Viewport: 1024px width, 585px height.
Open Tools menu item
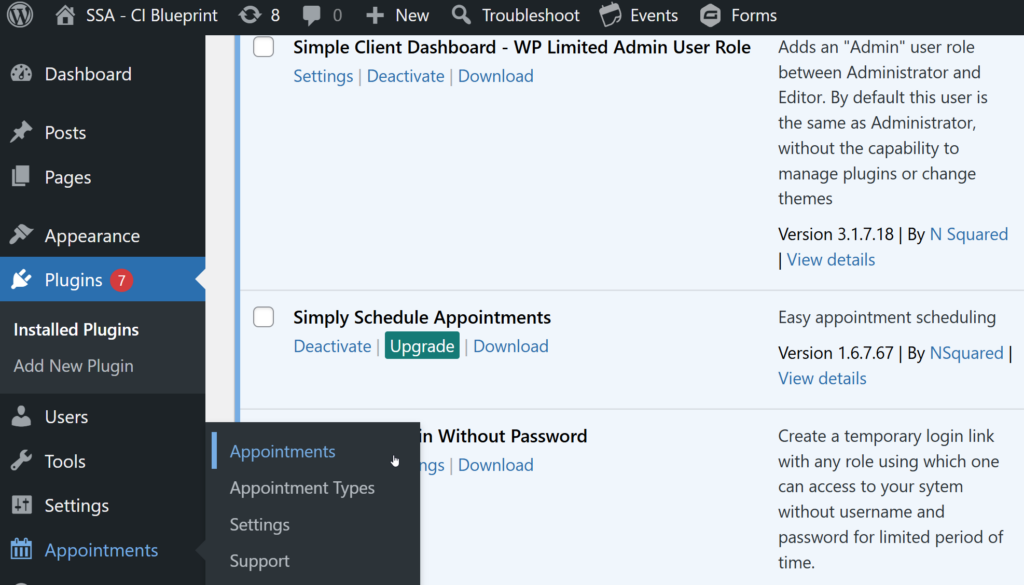65,462
